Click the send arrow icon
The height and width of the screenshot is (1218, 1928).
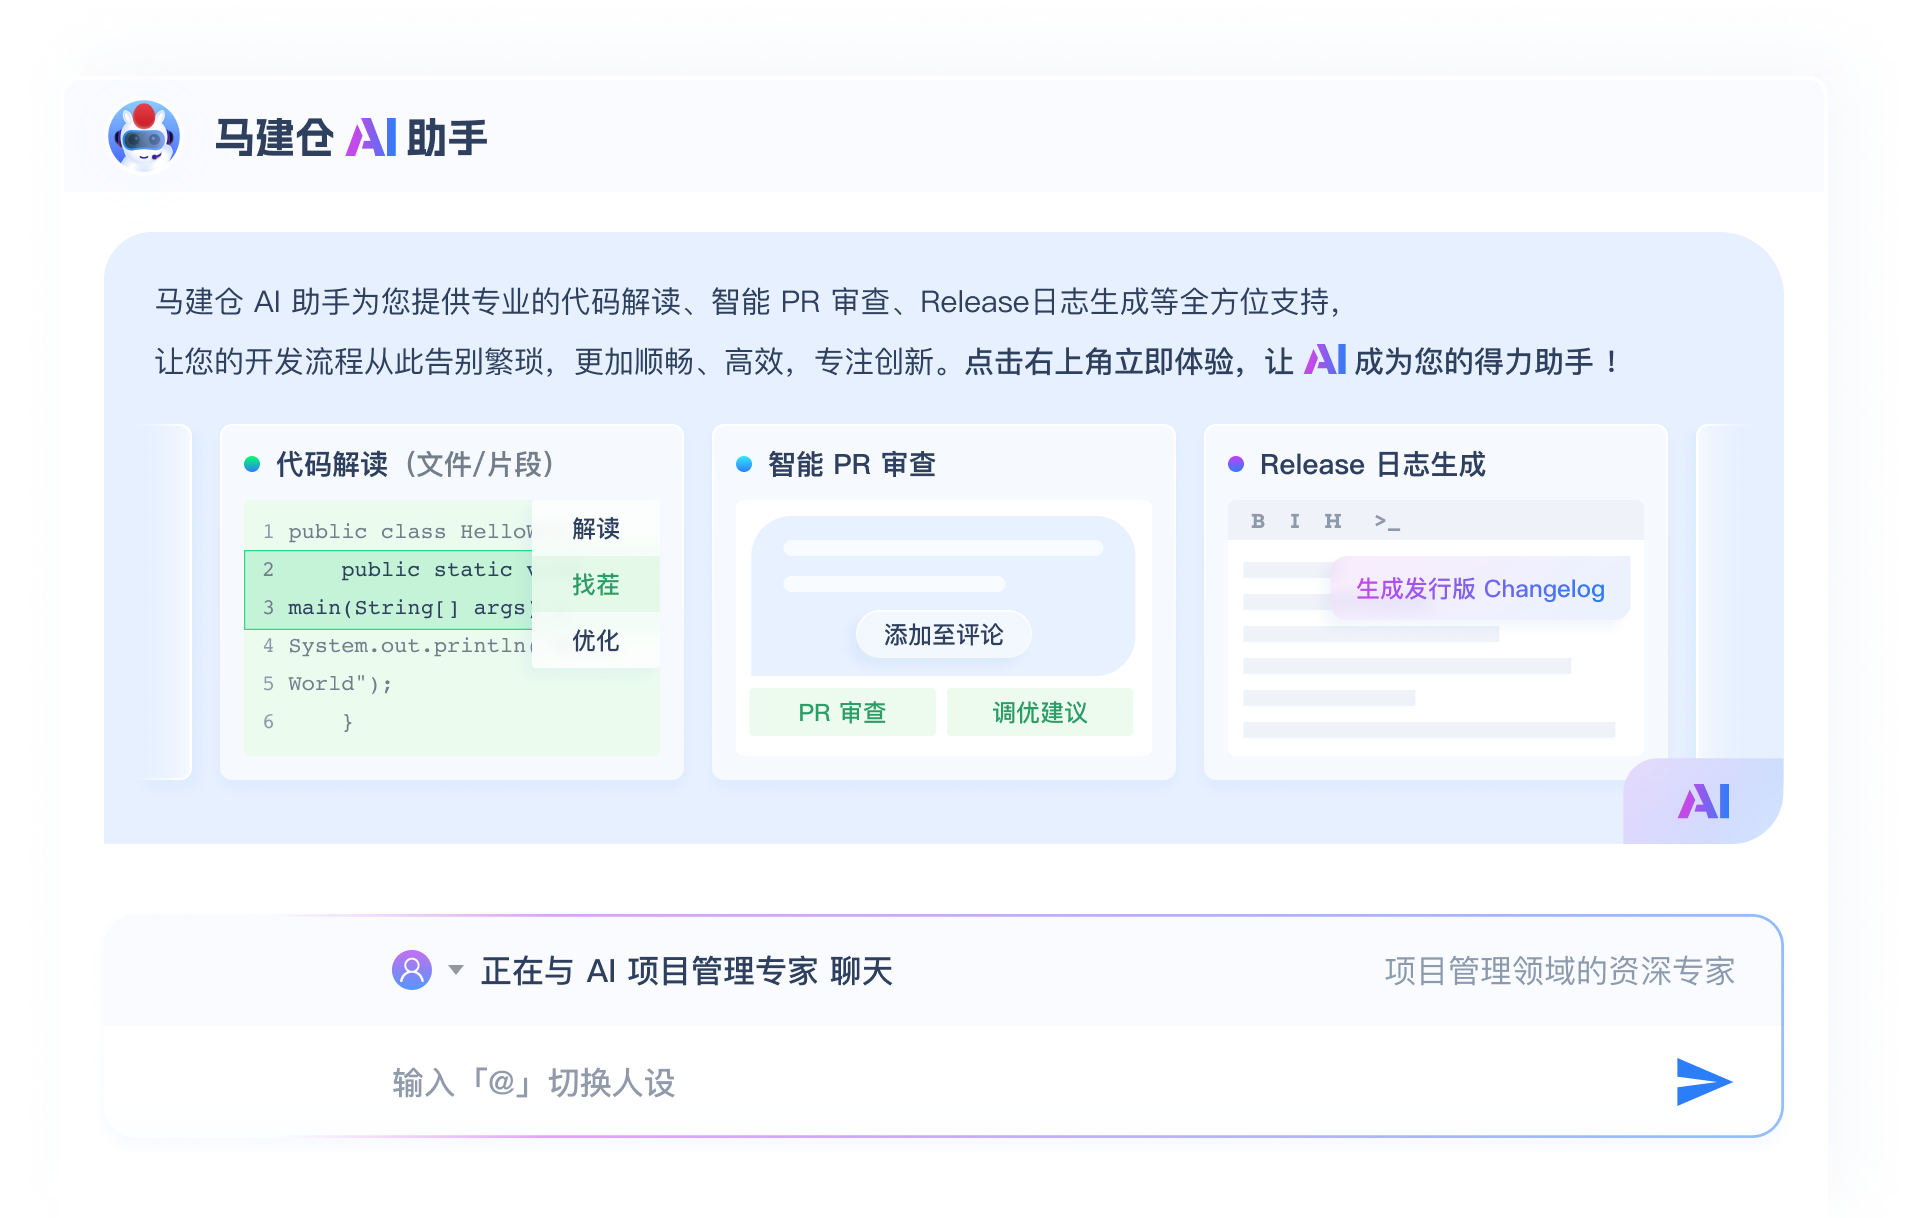(x=1703, y=1081)
